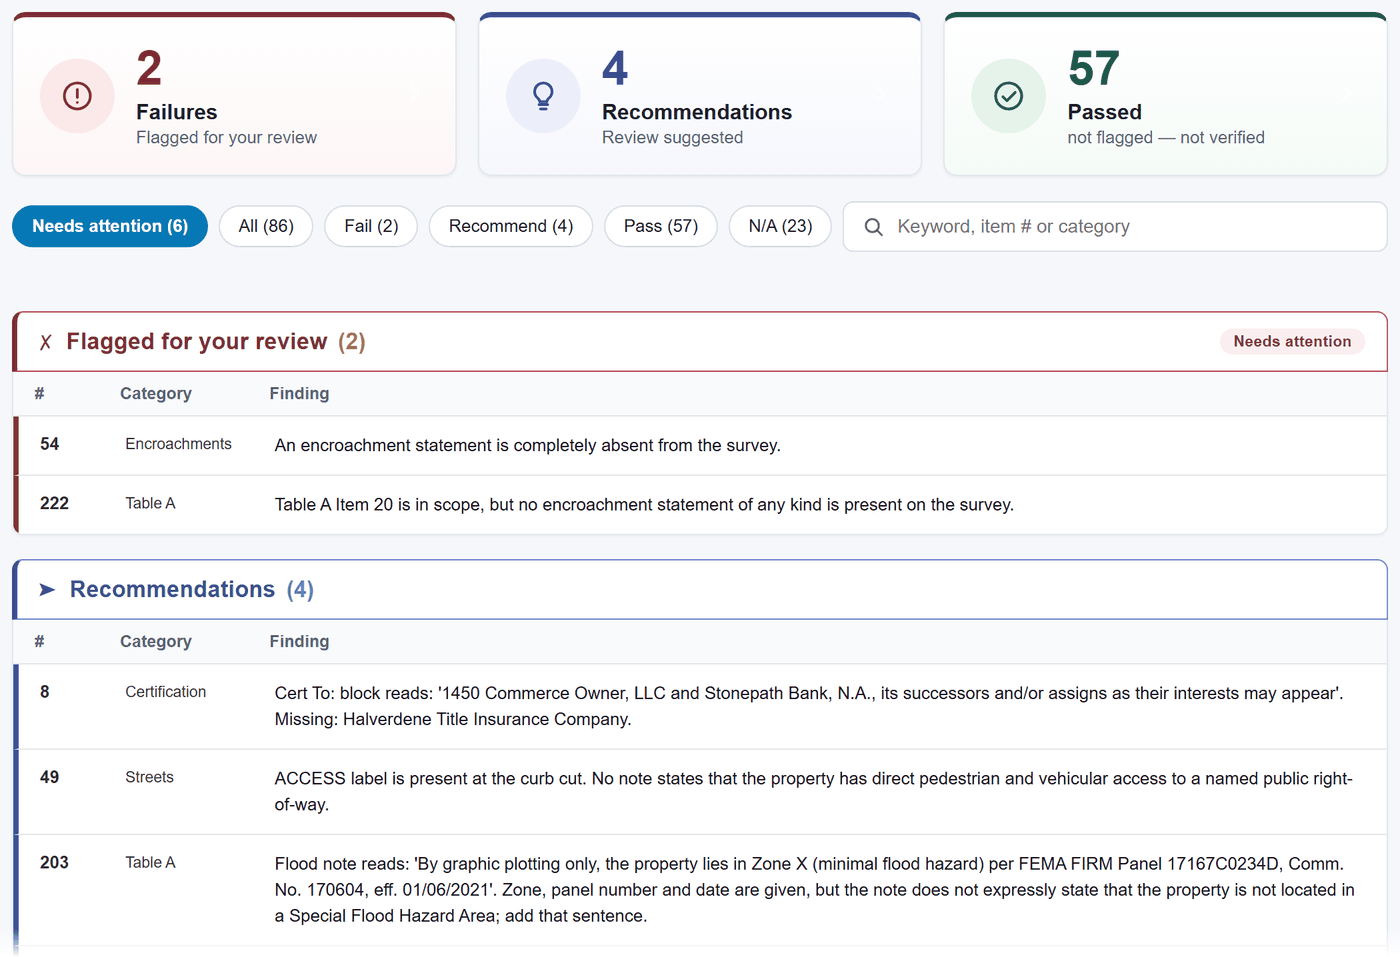The width and height of the screenshot is (1400, 957).
Task: Focus the keyword, item # or category search field
Action: point(1115,227)
